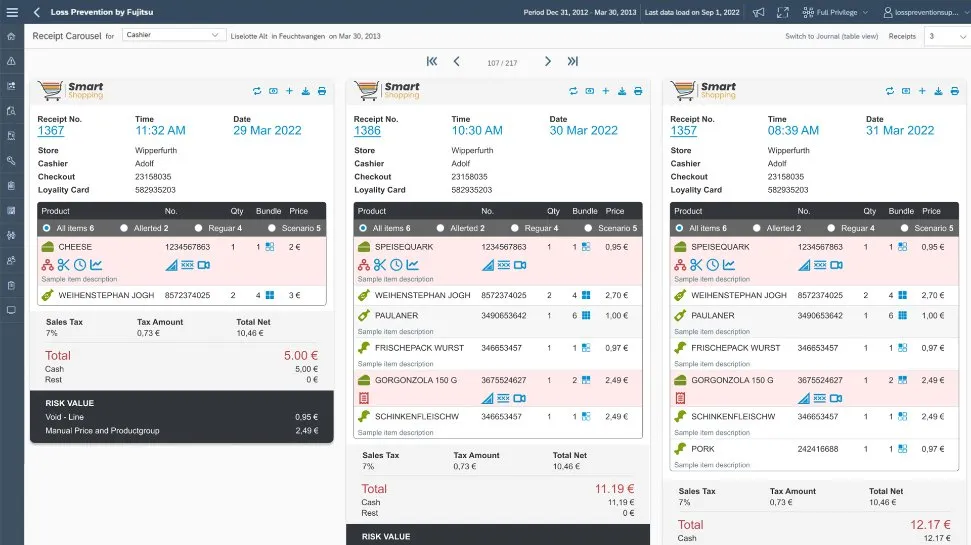Print receipt 1367 using the printer icon
971x545 pixels.
coord(322,91)
